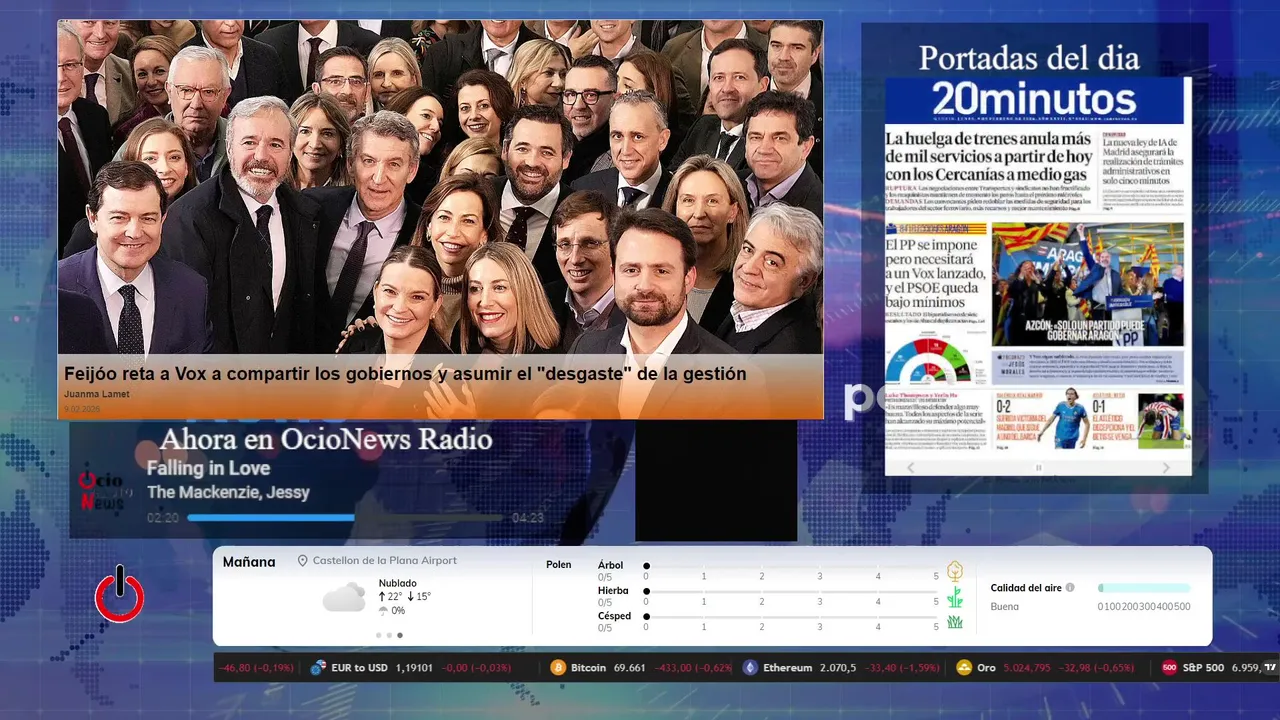Click 'El PP se impone' newspaper headline
This screenshot has height=720, width=1280.
tap(935, 273)
